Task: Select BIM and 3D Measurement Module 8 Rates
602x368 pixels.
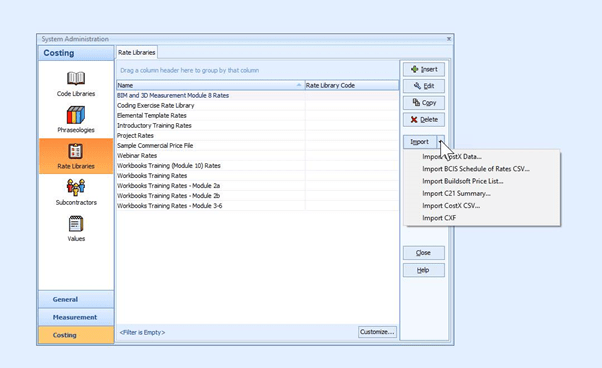Action: click(257, 96)
